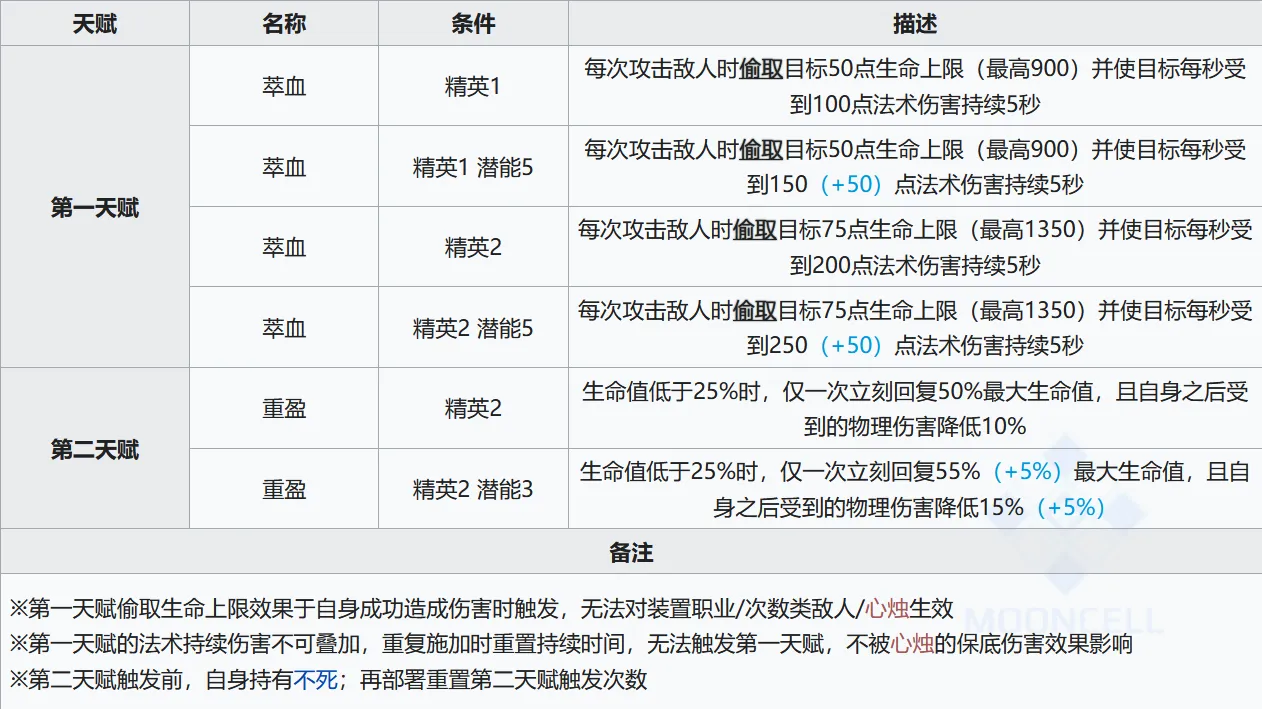Click the 偷取 link in 精英1 row

761,70
